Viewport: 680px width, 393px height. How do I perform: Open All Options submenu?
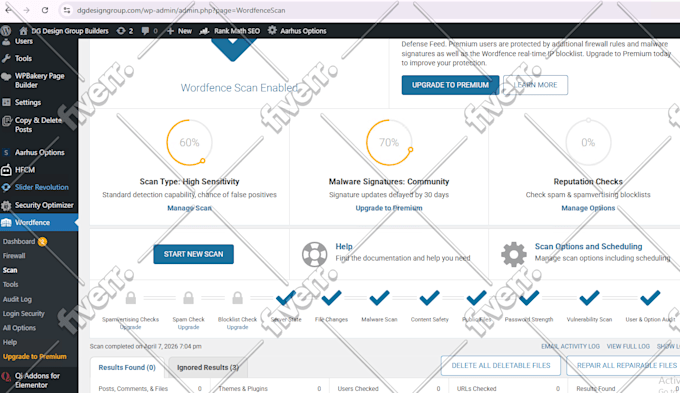tap(19, 328)
